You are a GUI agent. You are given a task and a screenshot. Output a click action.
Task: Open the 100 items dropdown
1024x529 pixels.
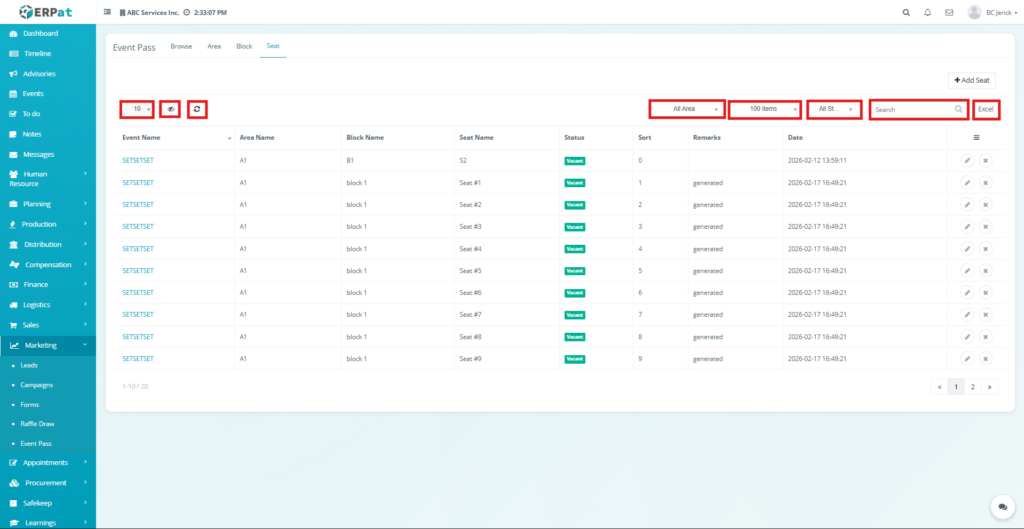(764, 109)
